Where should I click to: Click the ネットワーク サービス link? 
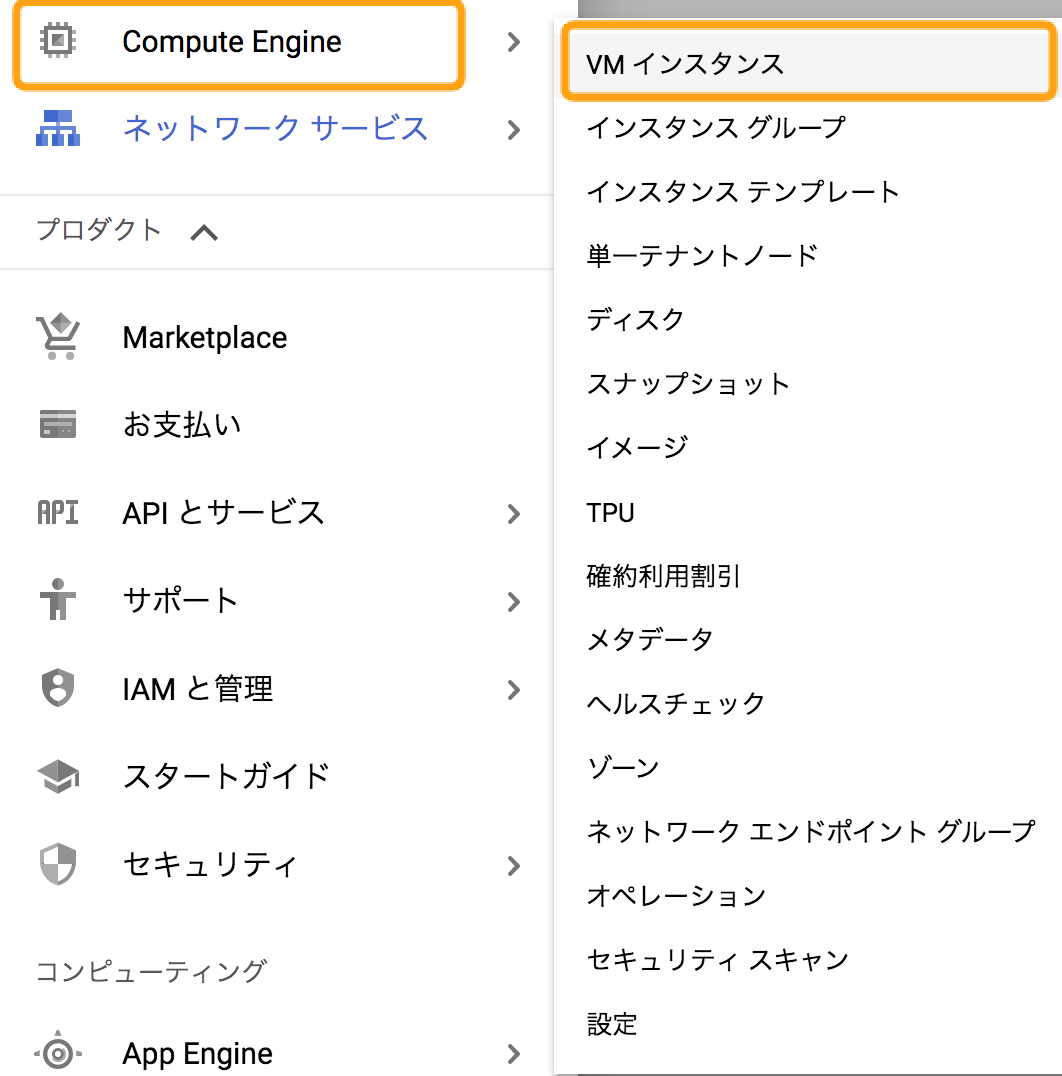point(275,129)
